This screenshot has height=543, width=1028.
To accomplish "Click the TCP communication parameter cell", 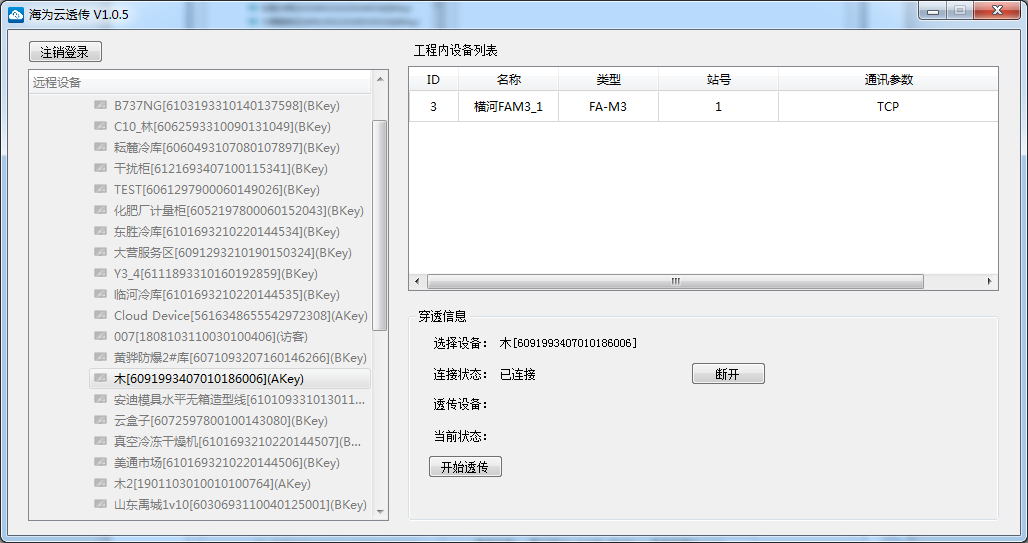I will [x=888, y=106].
